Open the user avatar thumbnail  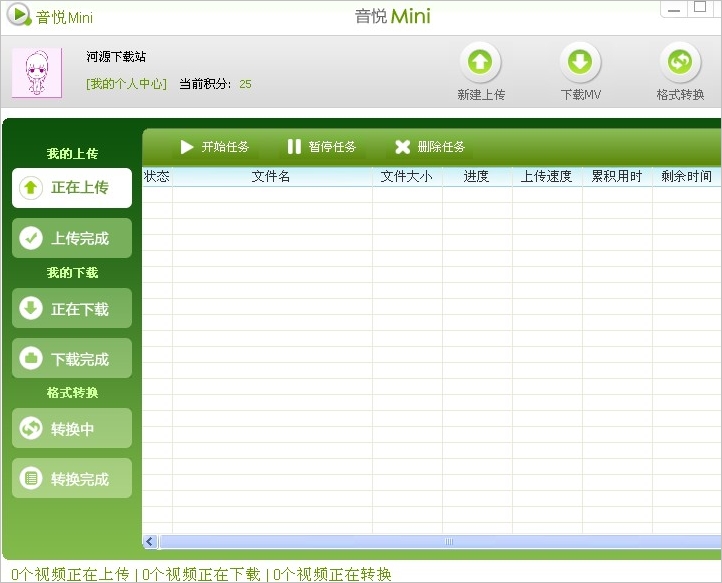tap(37, 73)
